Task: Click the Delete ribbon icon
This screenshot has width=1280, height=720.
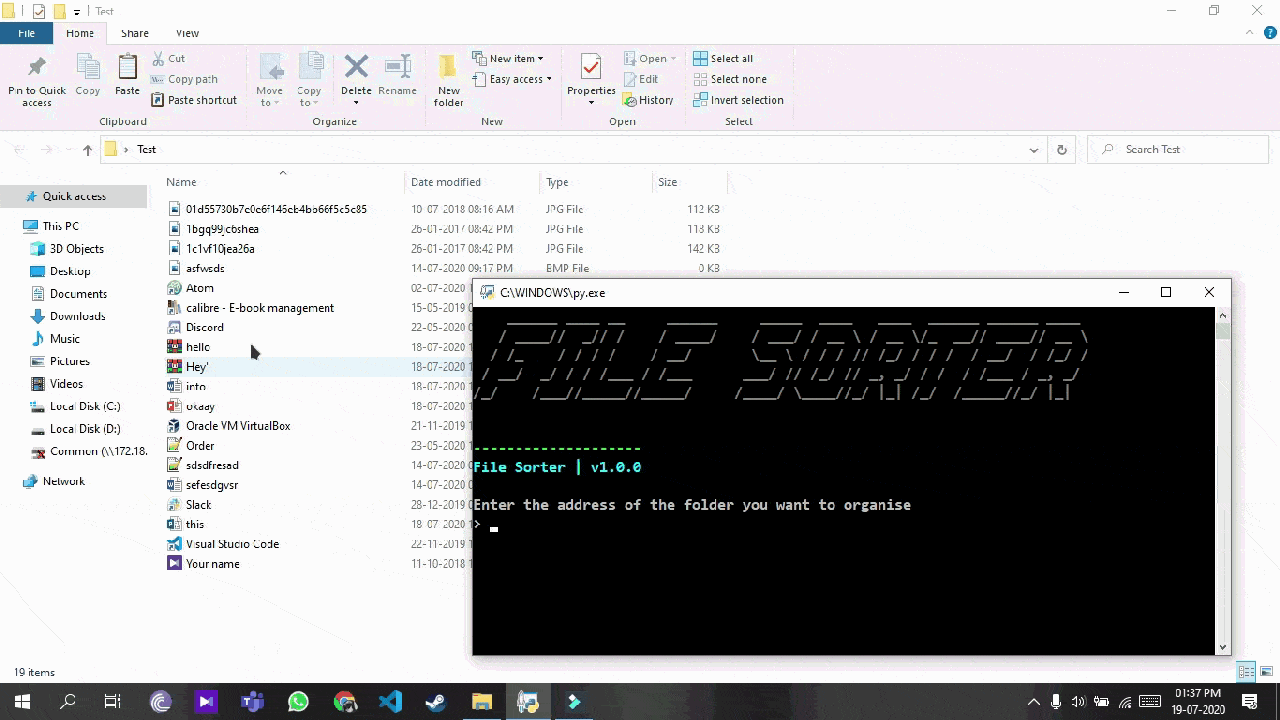Action: click(x=356, y=67)
